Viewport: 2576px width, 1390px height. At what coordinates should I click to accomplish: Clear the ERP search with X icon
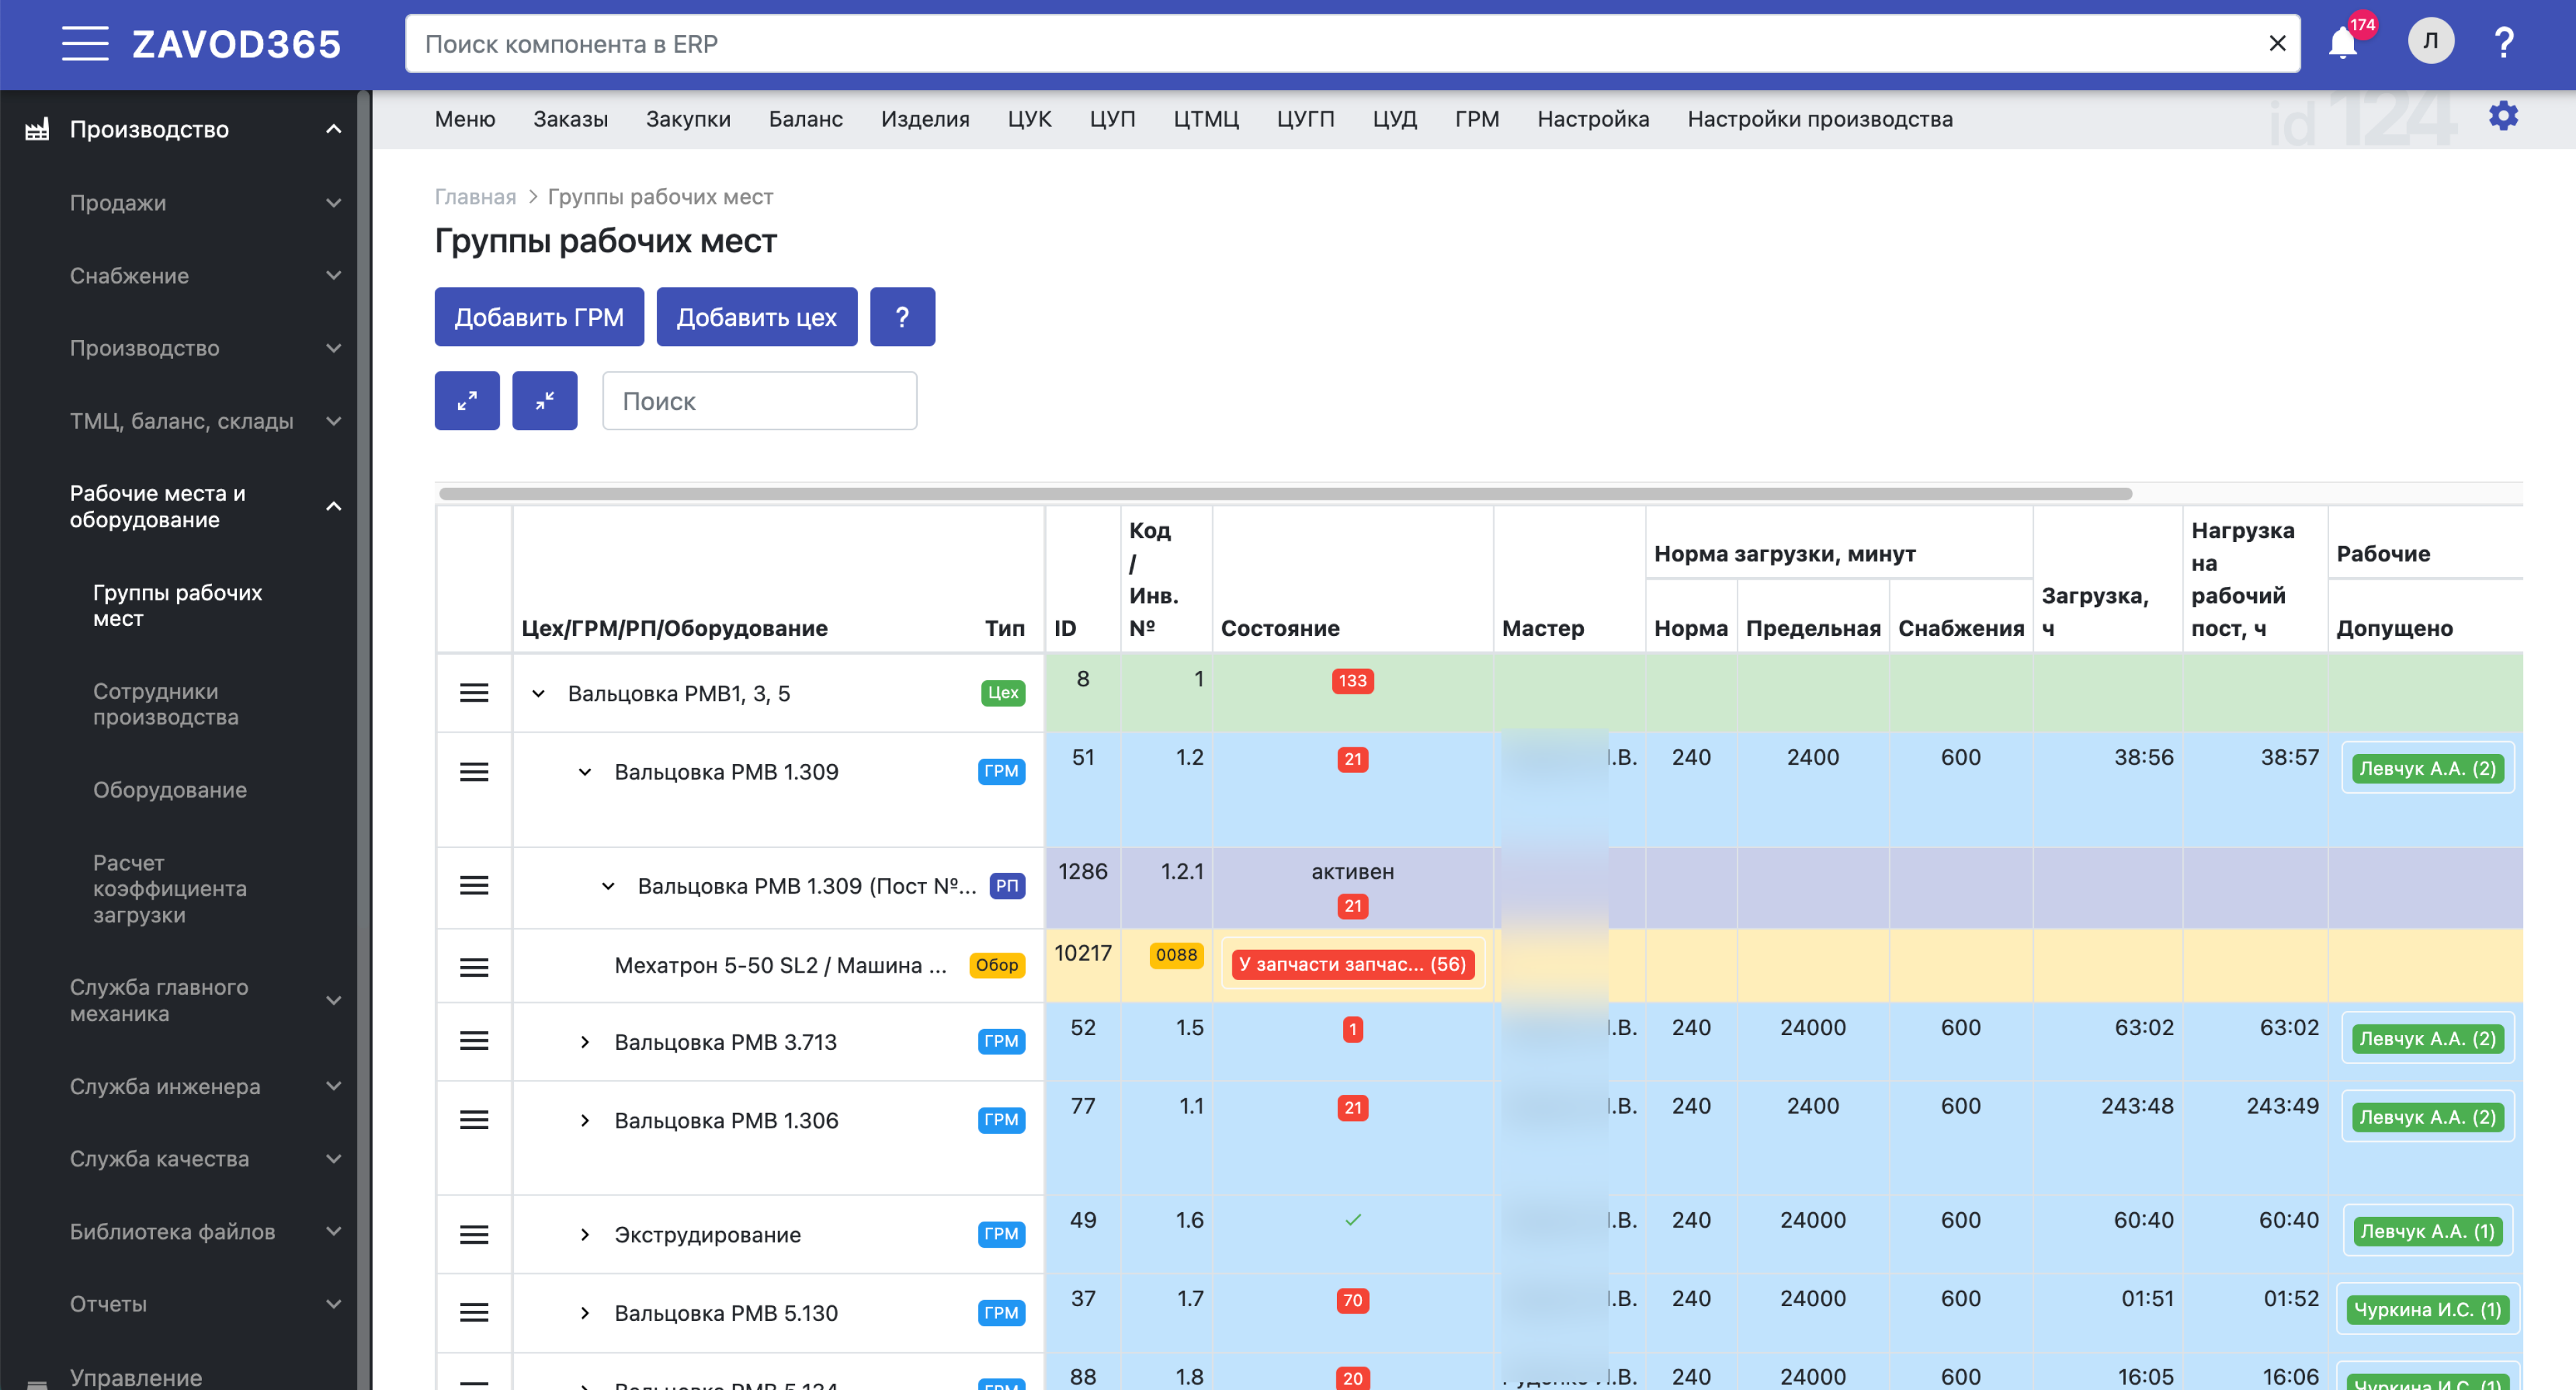coord(2277,44)
